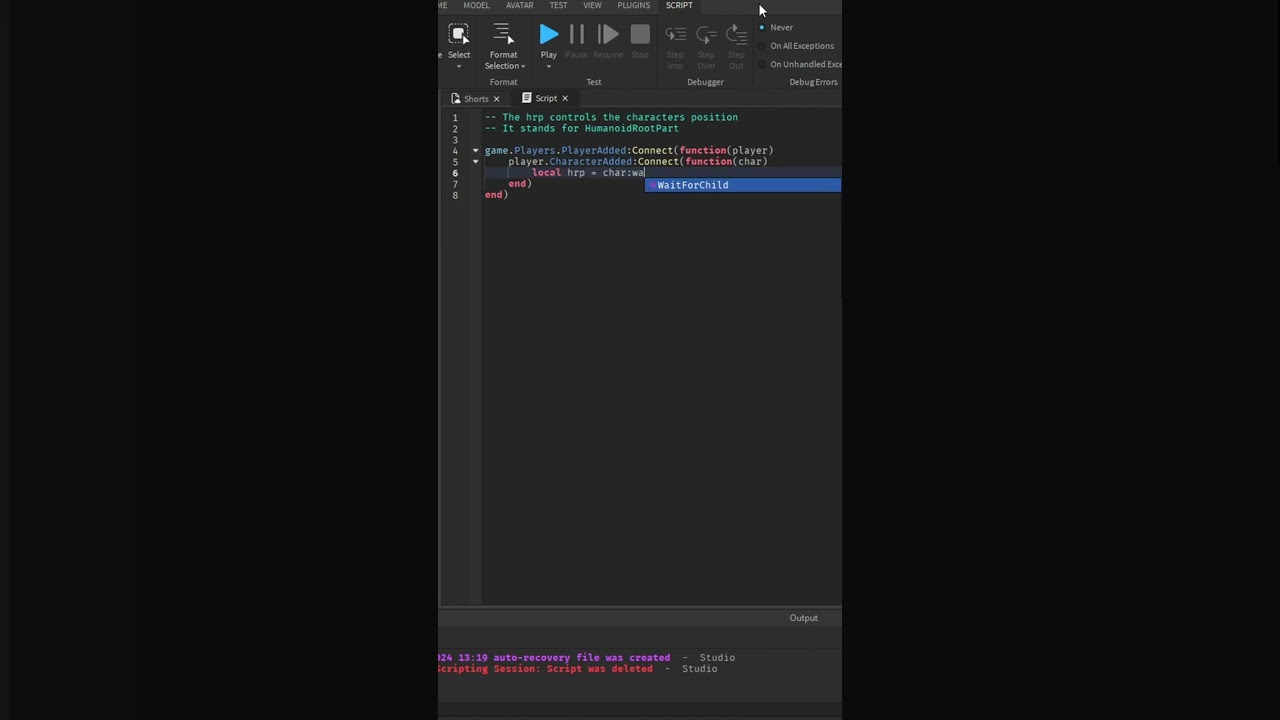Open the dropdown arrow under Play

tap(549, 66)
